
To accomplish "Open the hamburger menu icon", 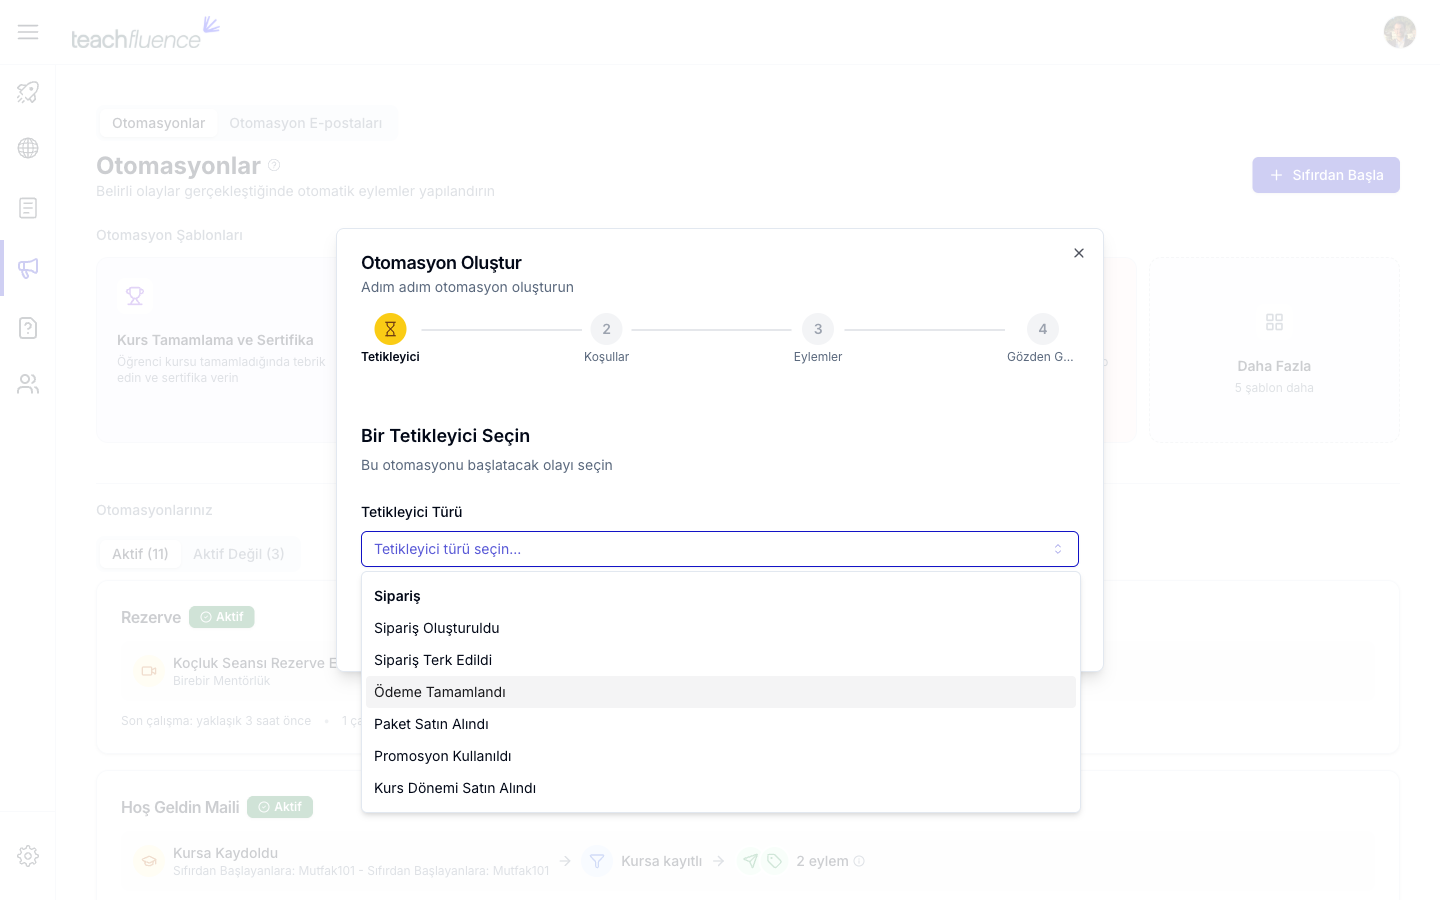I will [x=28, y=32].
